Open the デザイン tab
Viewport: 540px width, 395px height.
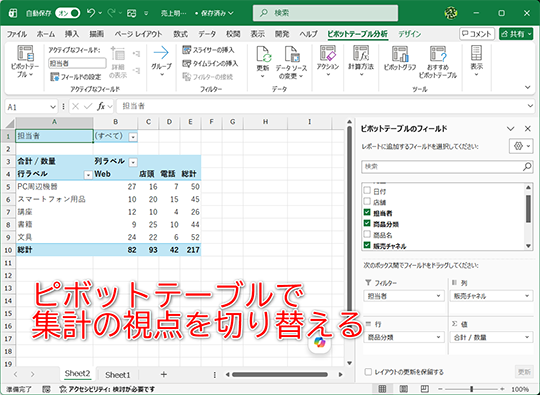tap(409, 34)
